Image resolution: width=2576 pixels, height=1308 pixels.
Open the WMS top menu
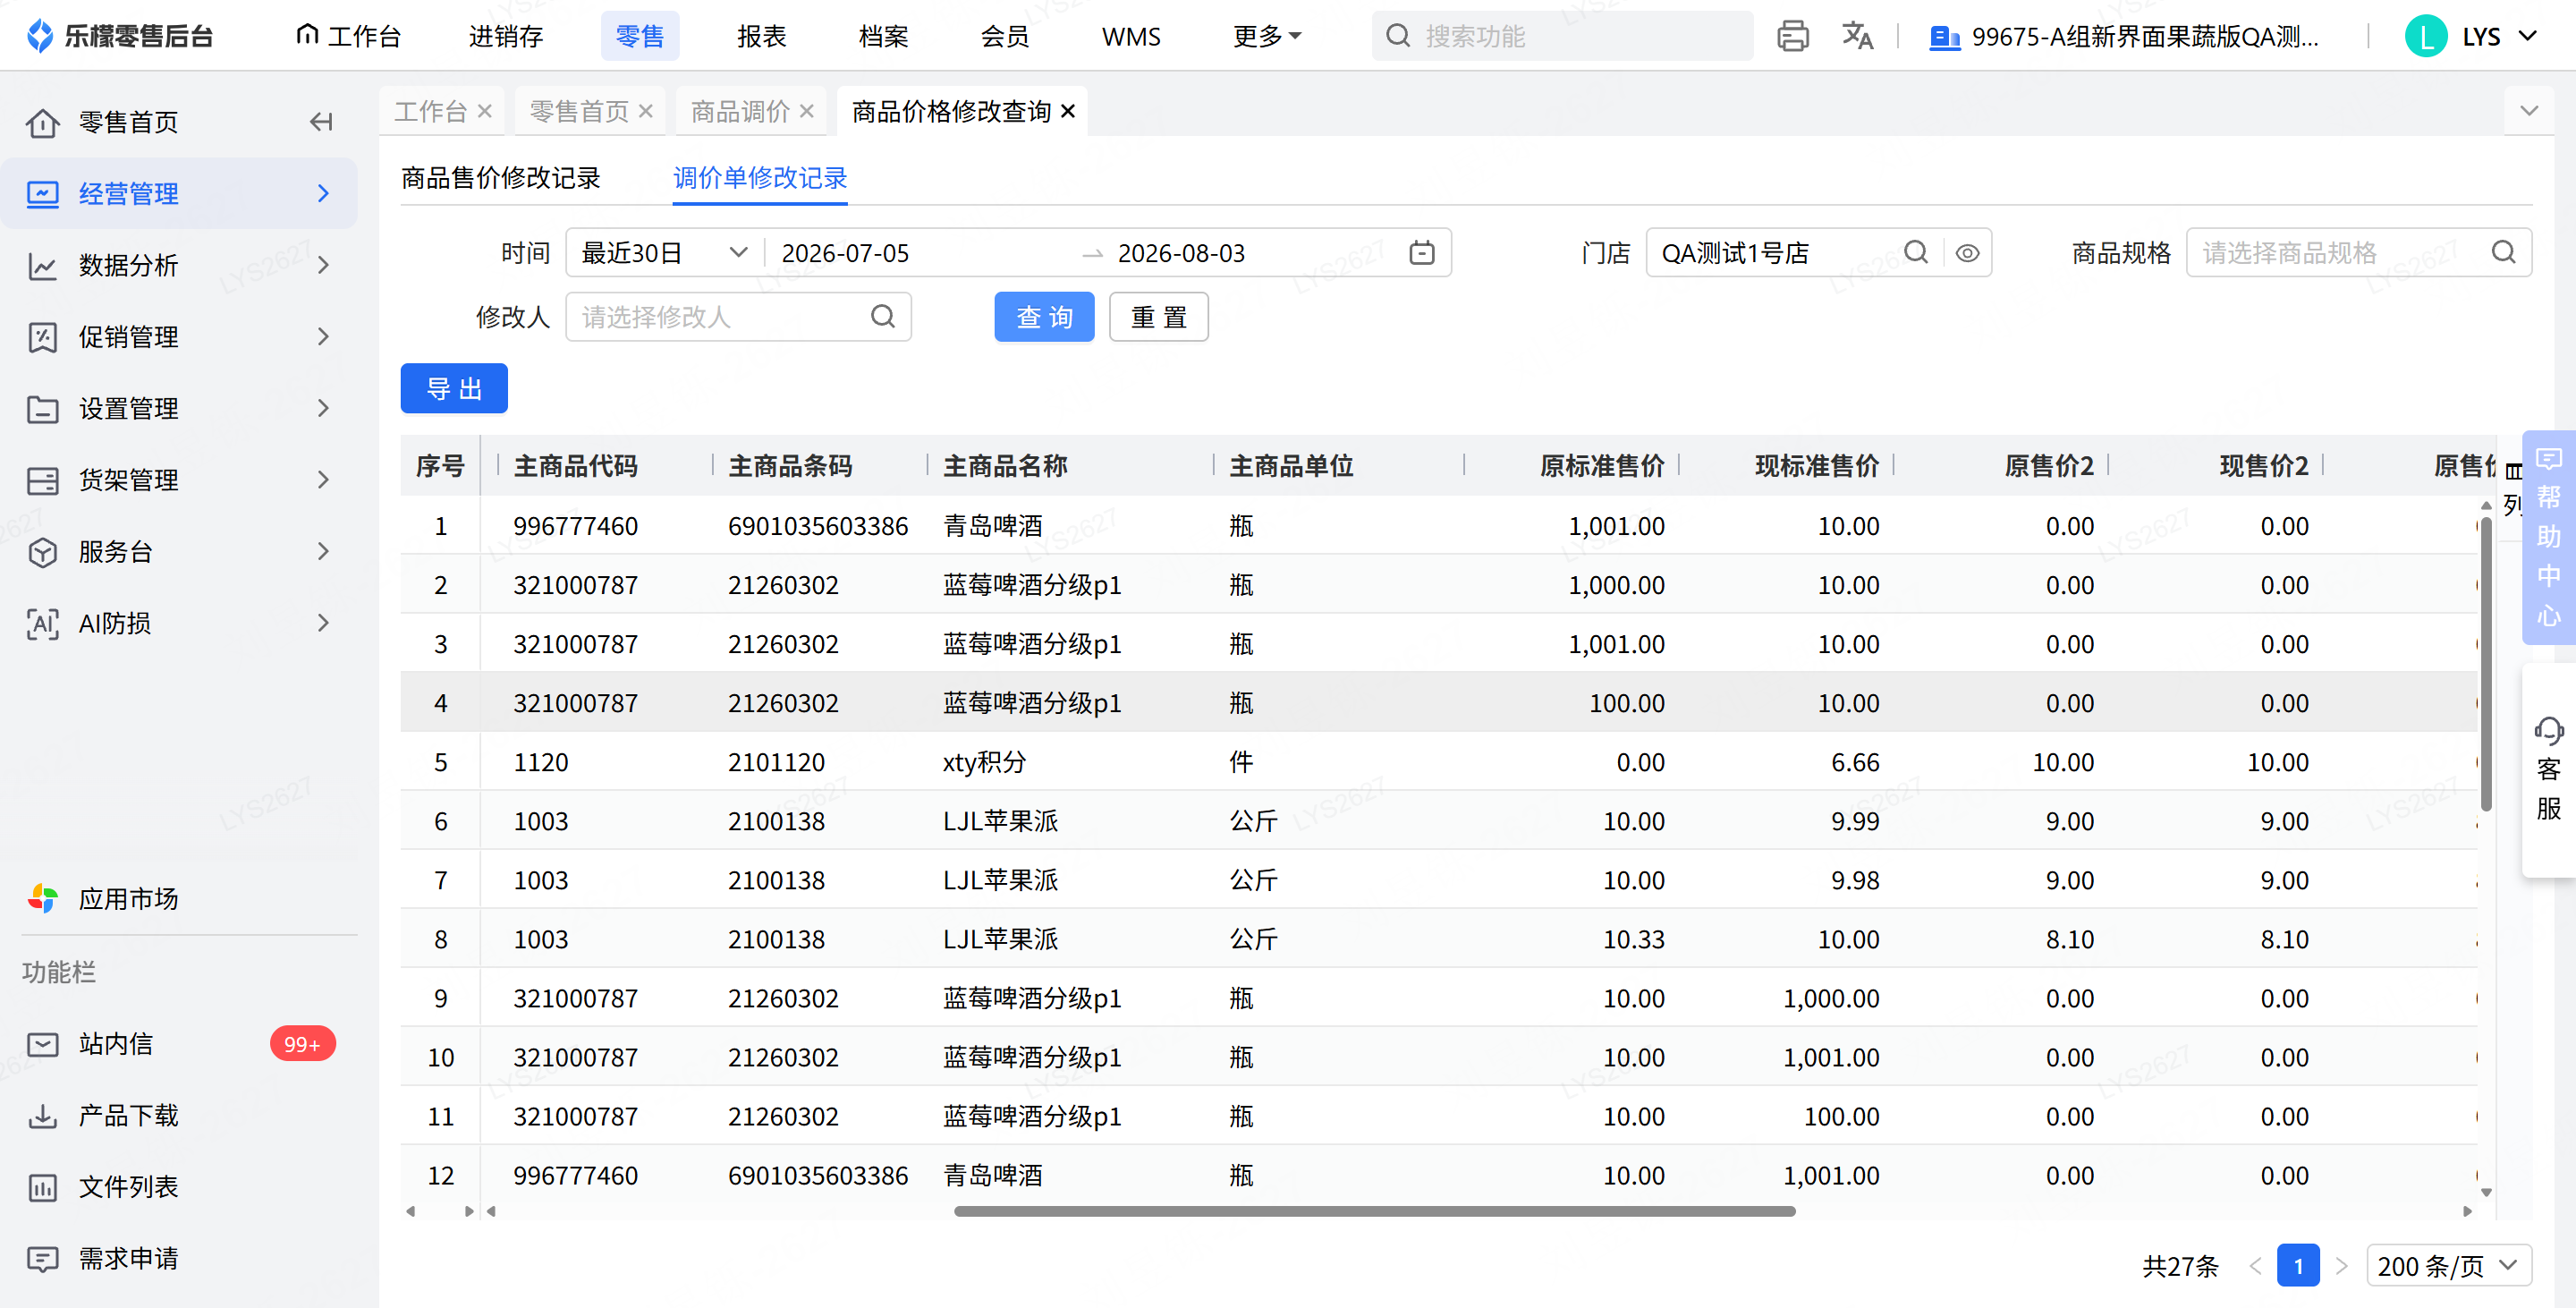point(1131,37)
